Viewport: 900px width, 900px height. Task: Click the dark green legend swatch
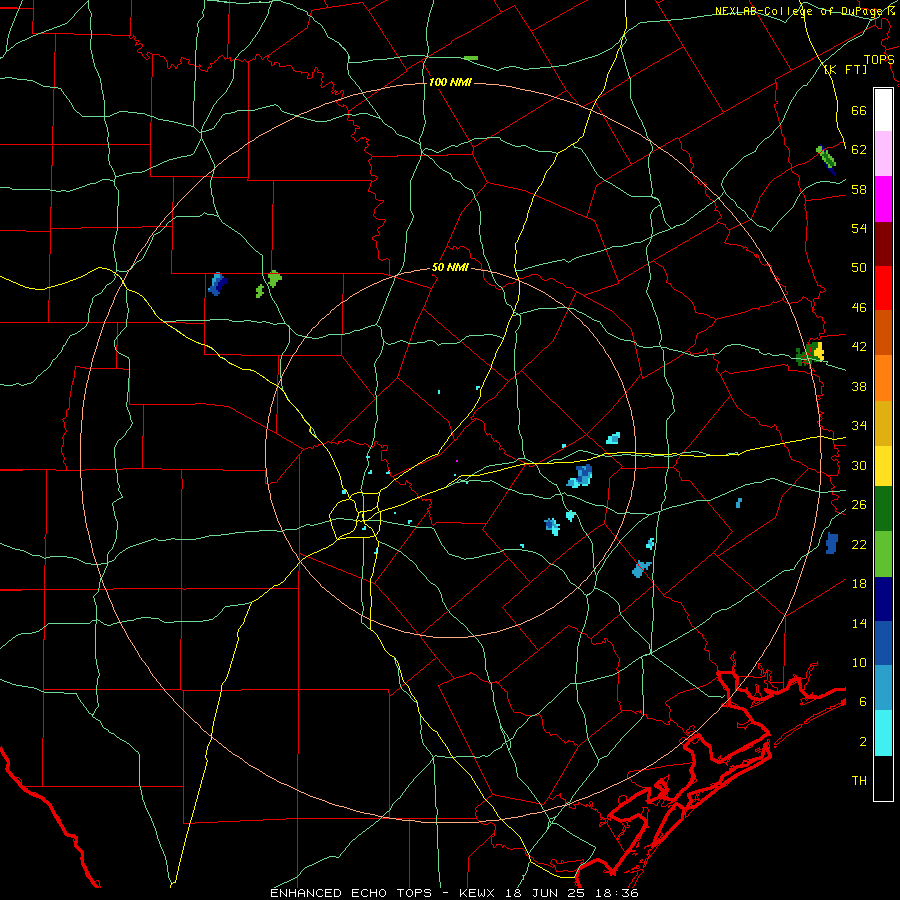coord(883,509)
